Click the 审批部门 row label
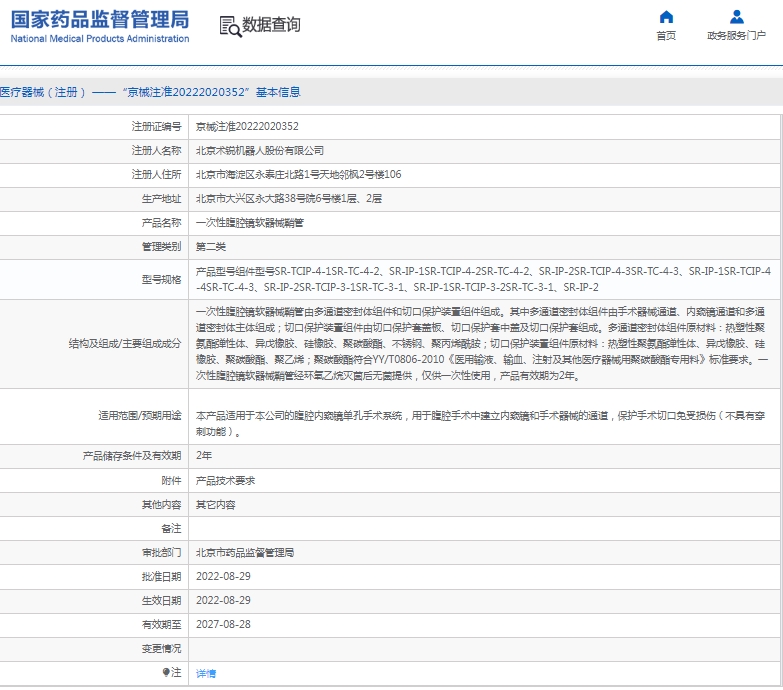This screenshot has height=690, width=783. pos(161,553)
